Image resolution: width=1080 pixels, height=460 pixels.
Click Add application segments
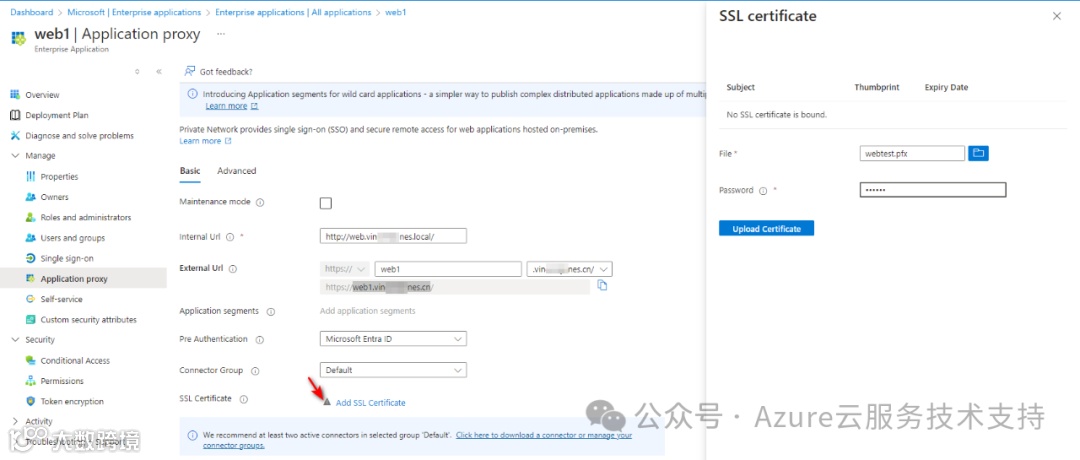[368, 311]
